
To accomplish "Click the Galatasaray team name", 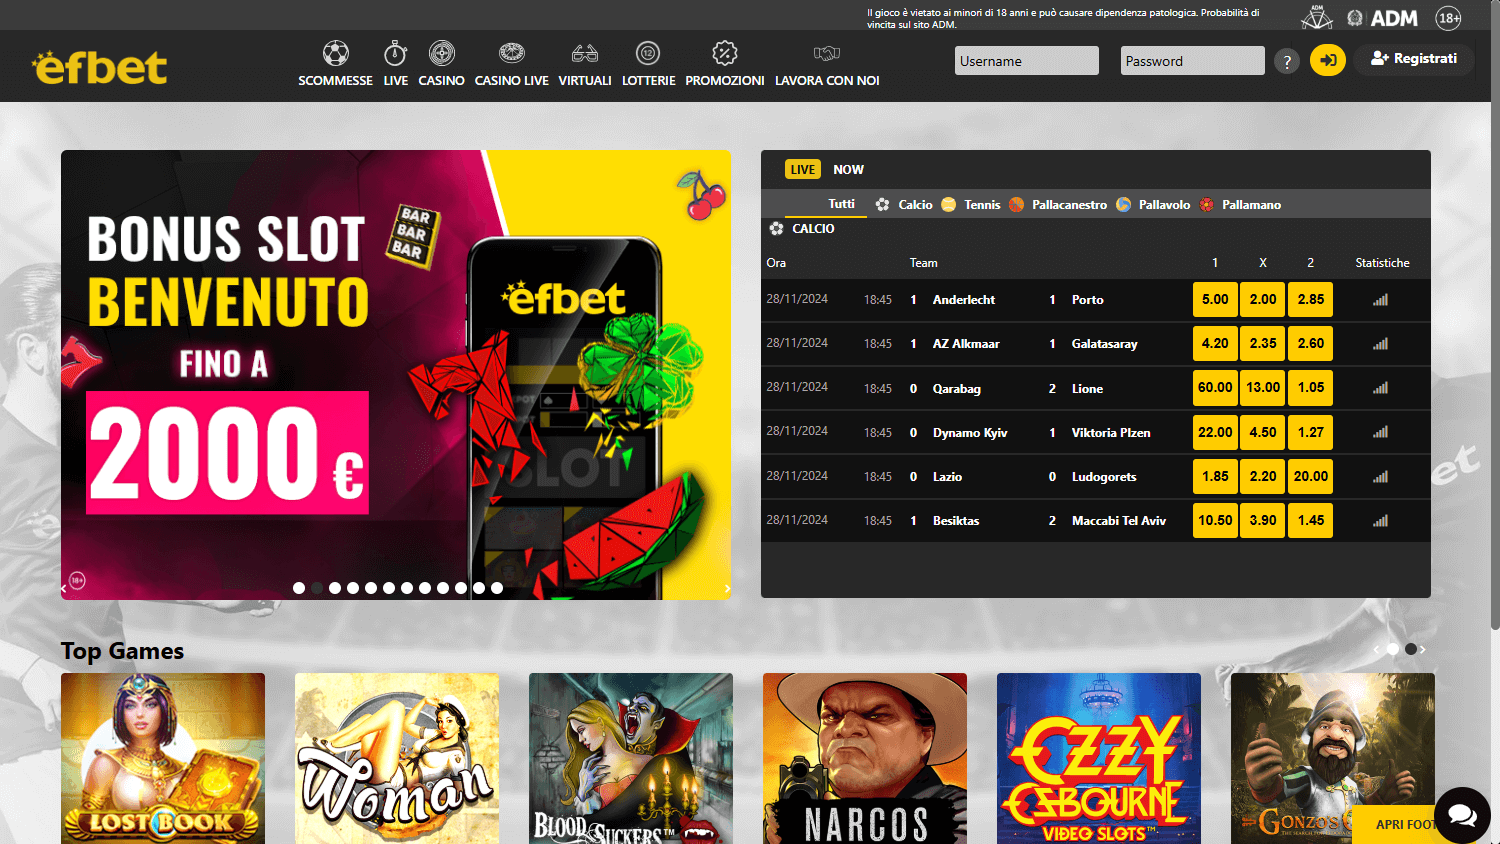I will pos(1104,344).
